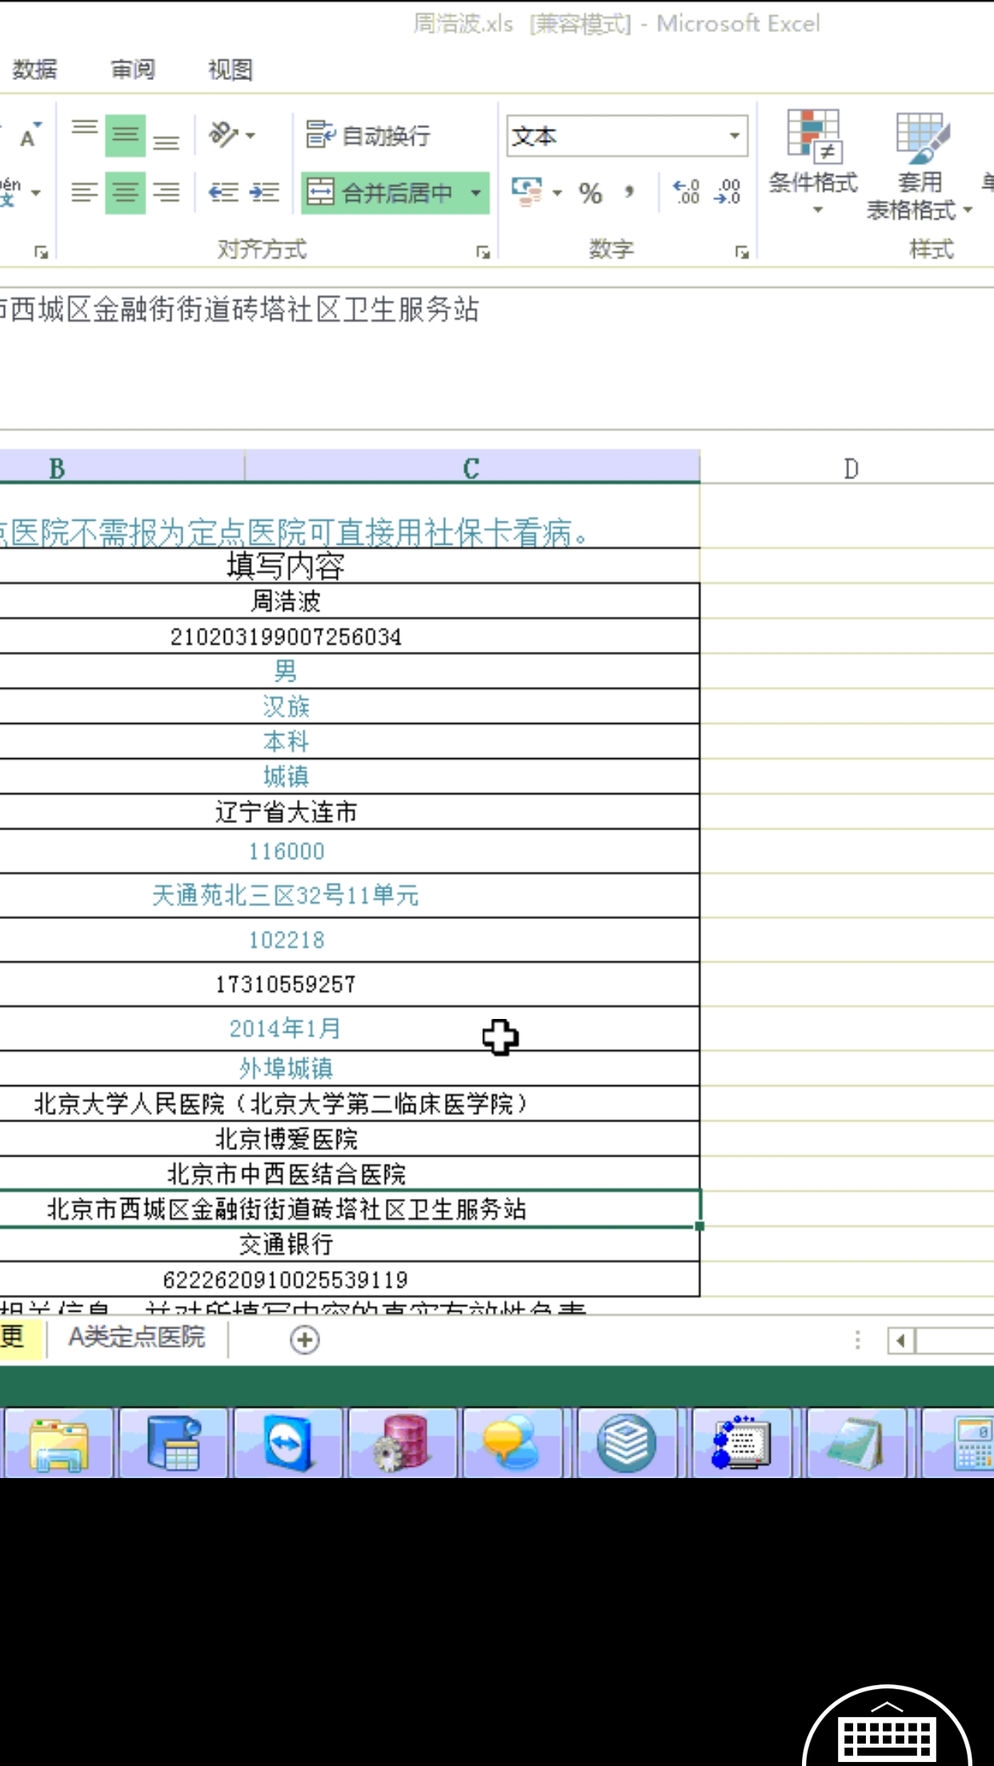Select column B header
This screenshot has height=1766, width=994.
[122, 468]
